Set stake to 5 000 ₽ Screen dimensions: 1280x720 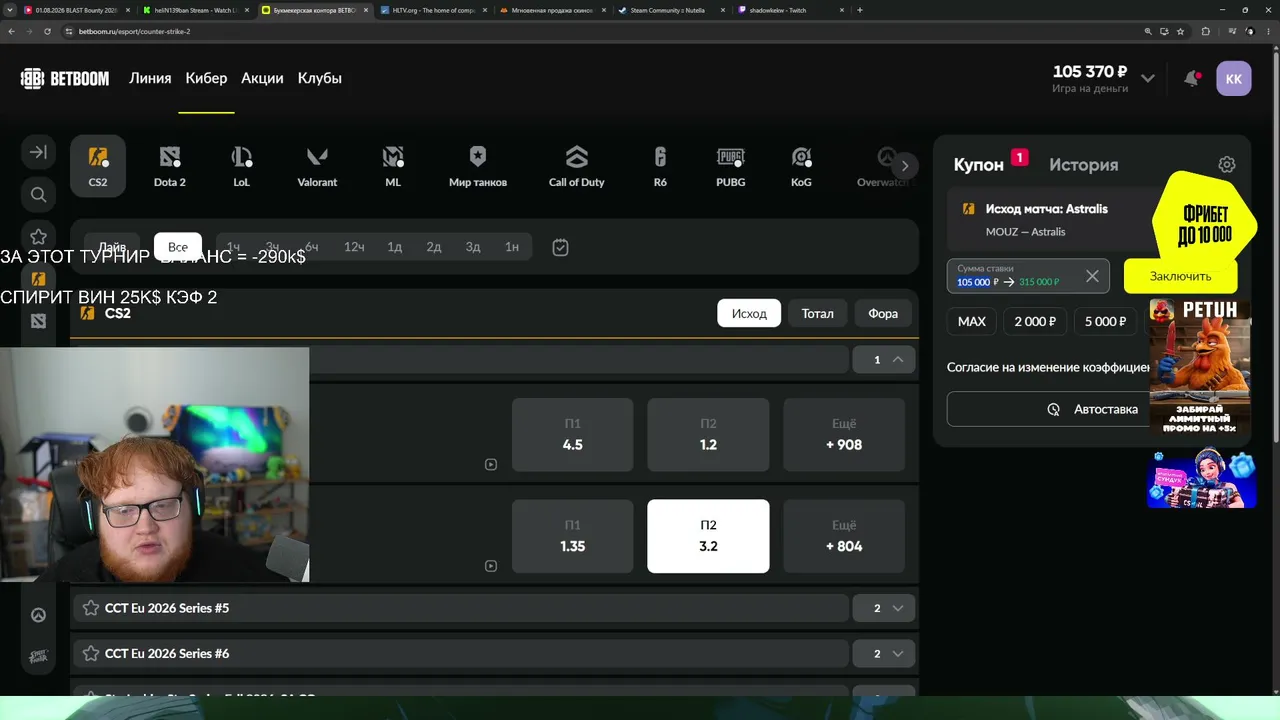pyautogui.click(x=1106, y=322)
